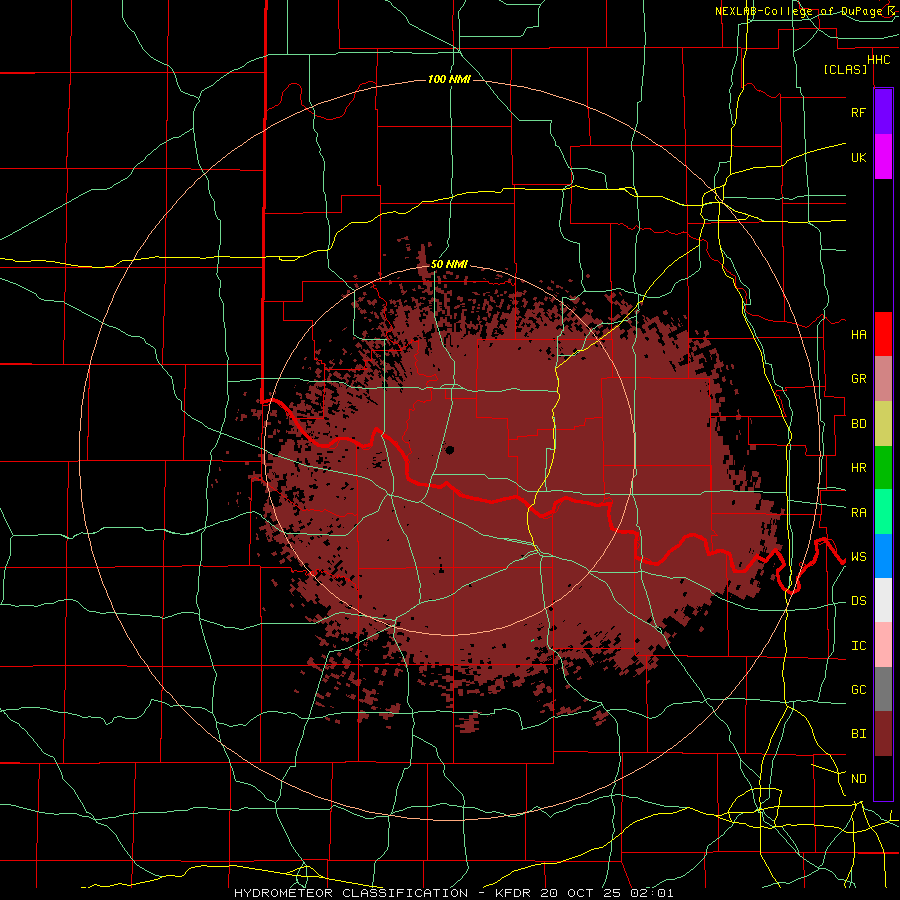Click the UK magenta legend swatch
900x900 pixels.
(x=883, y=157)
